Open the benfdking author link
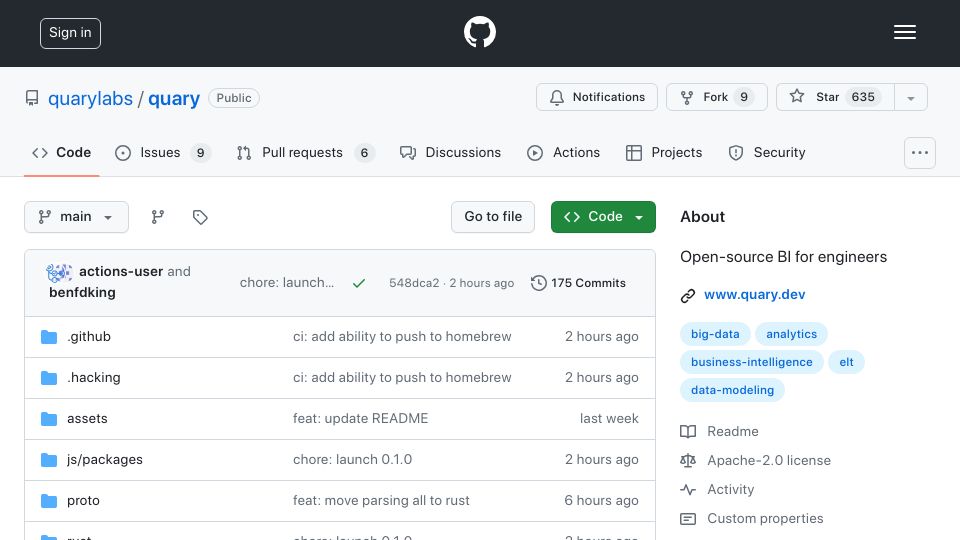 click(83, 293)
